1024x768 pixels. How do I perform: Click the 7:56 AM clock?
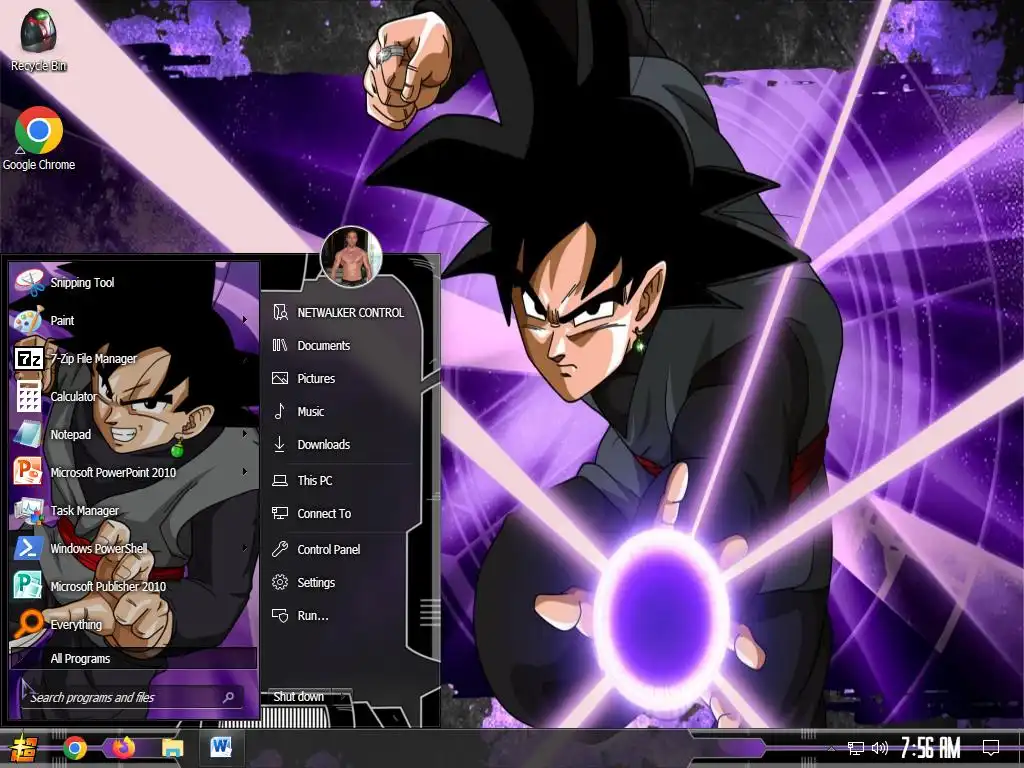[931, 748]
